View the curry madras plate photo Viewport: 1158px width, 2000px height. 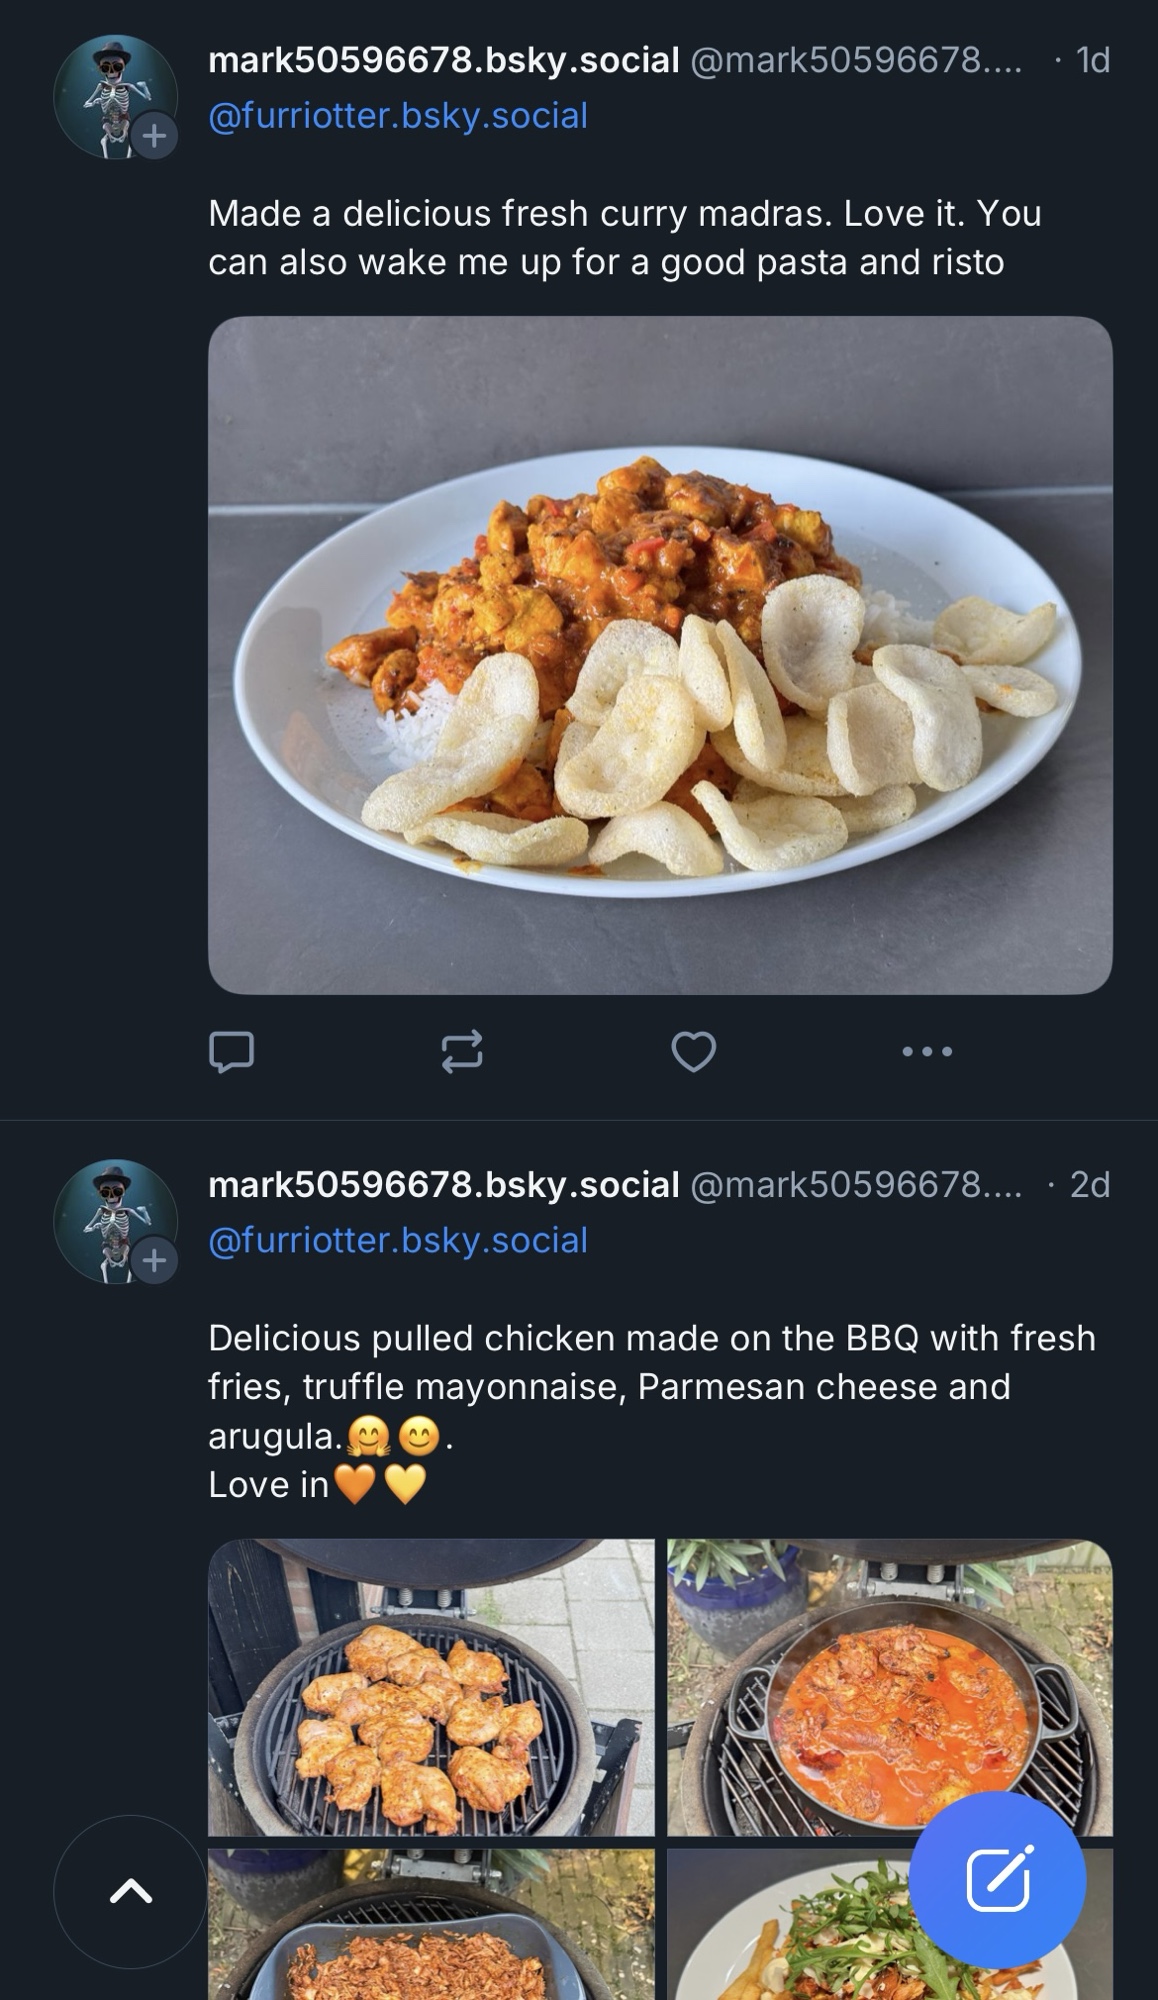[x=660, y=655]
